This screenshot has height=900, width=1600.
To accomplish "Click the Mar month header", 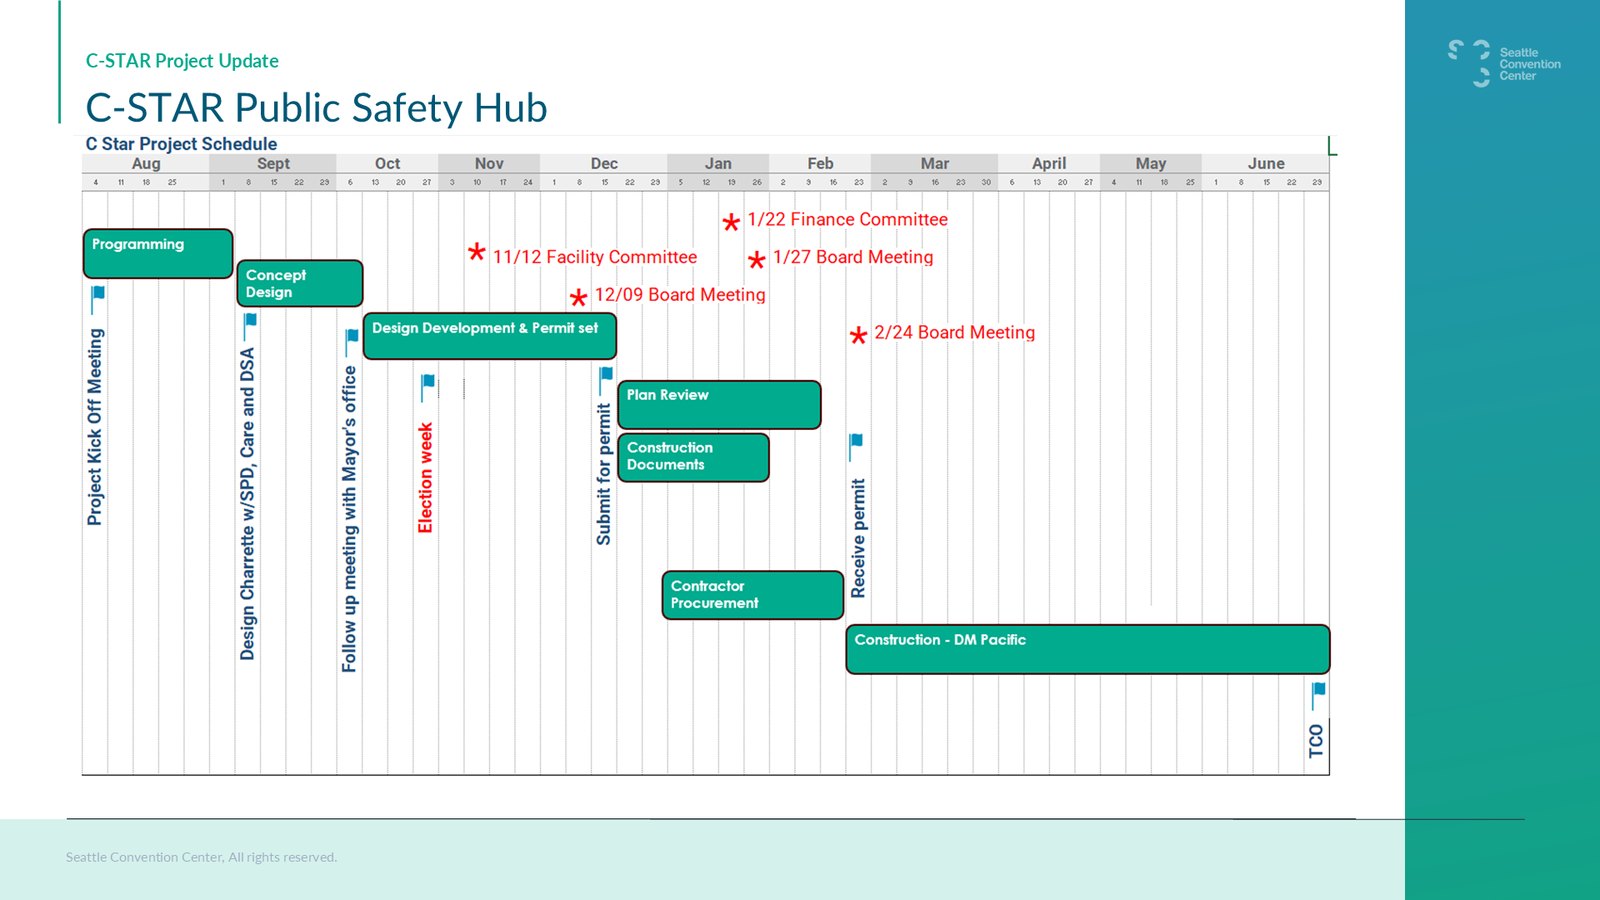I will point(935,163).
